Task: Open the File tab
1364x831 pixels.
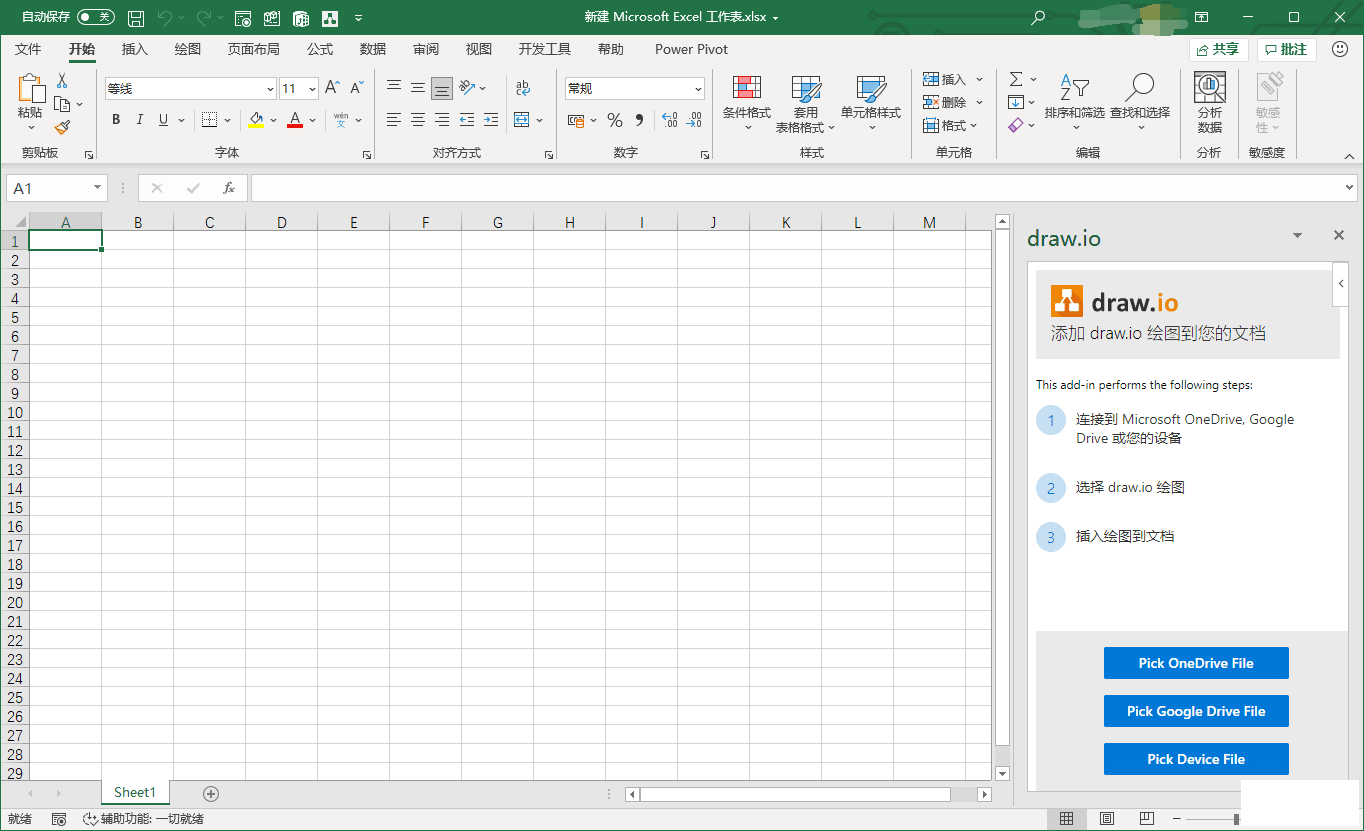Action: tap(28, 49)
